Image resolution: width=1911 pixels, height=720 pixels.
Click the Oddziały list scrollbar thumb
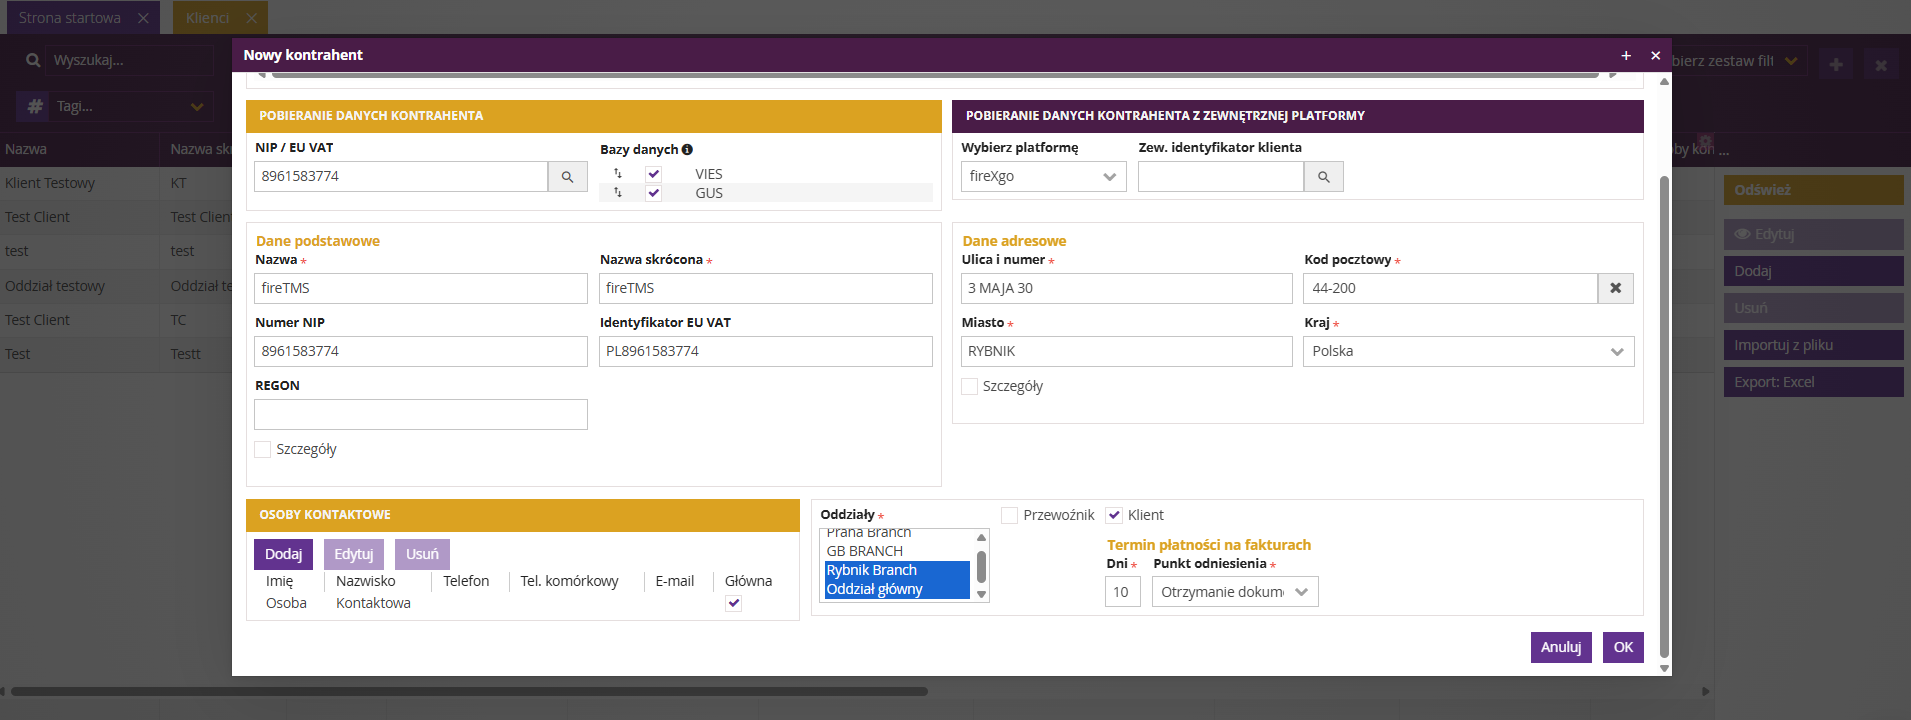(x=981, y=568)
